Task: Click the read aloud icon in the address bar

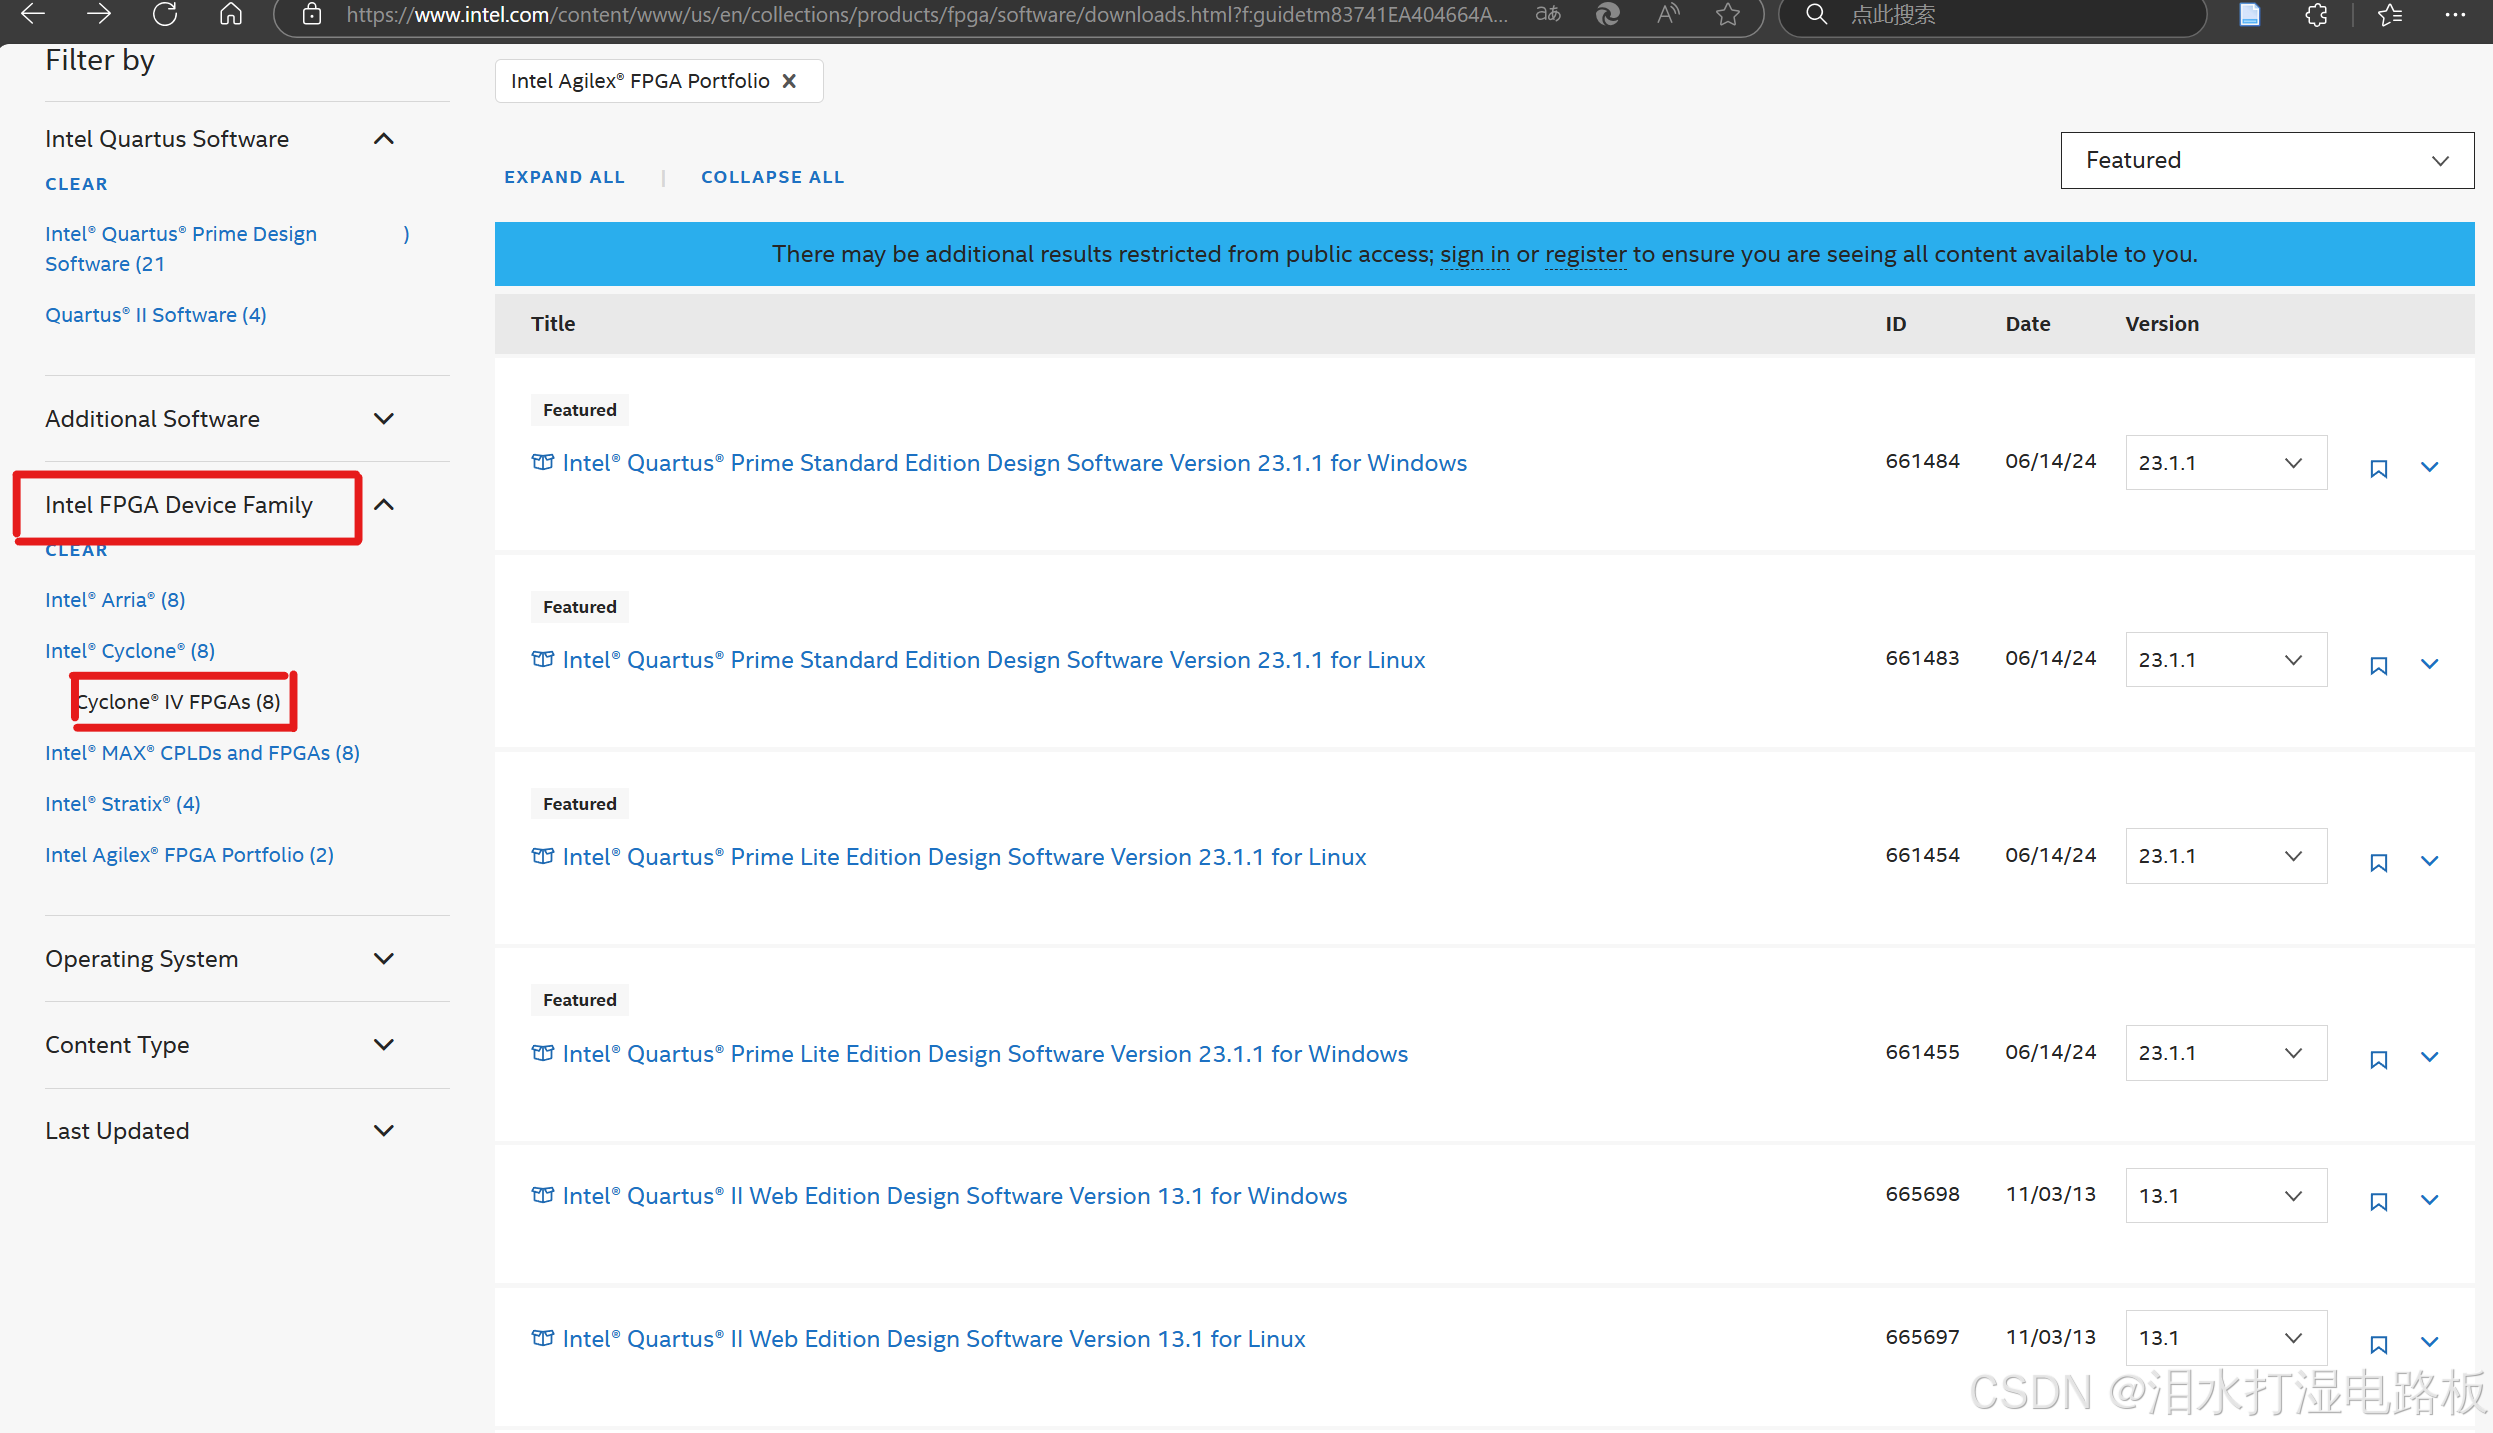Action: point(1667,14)
